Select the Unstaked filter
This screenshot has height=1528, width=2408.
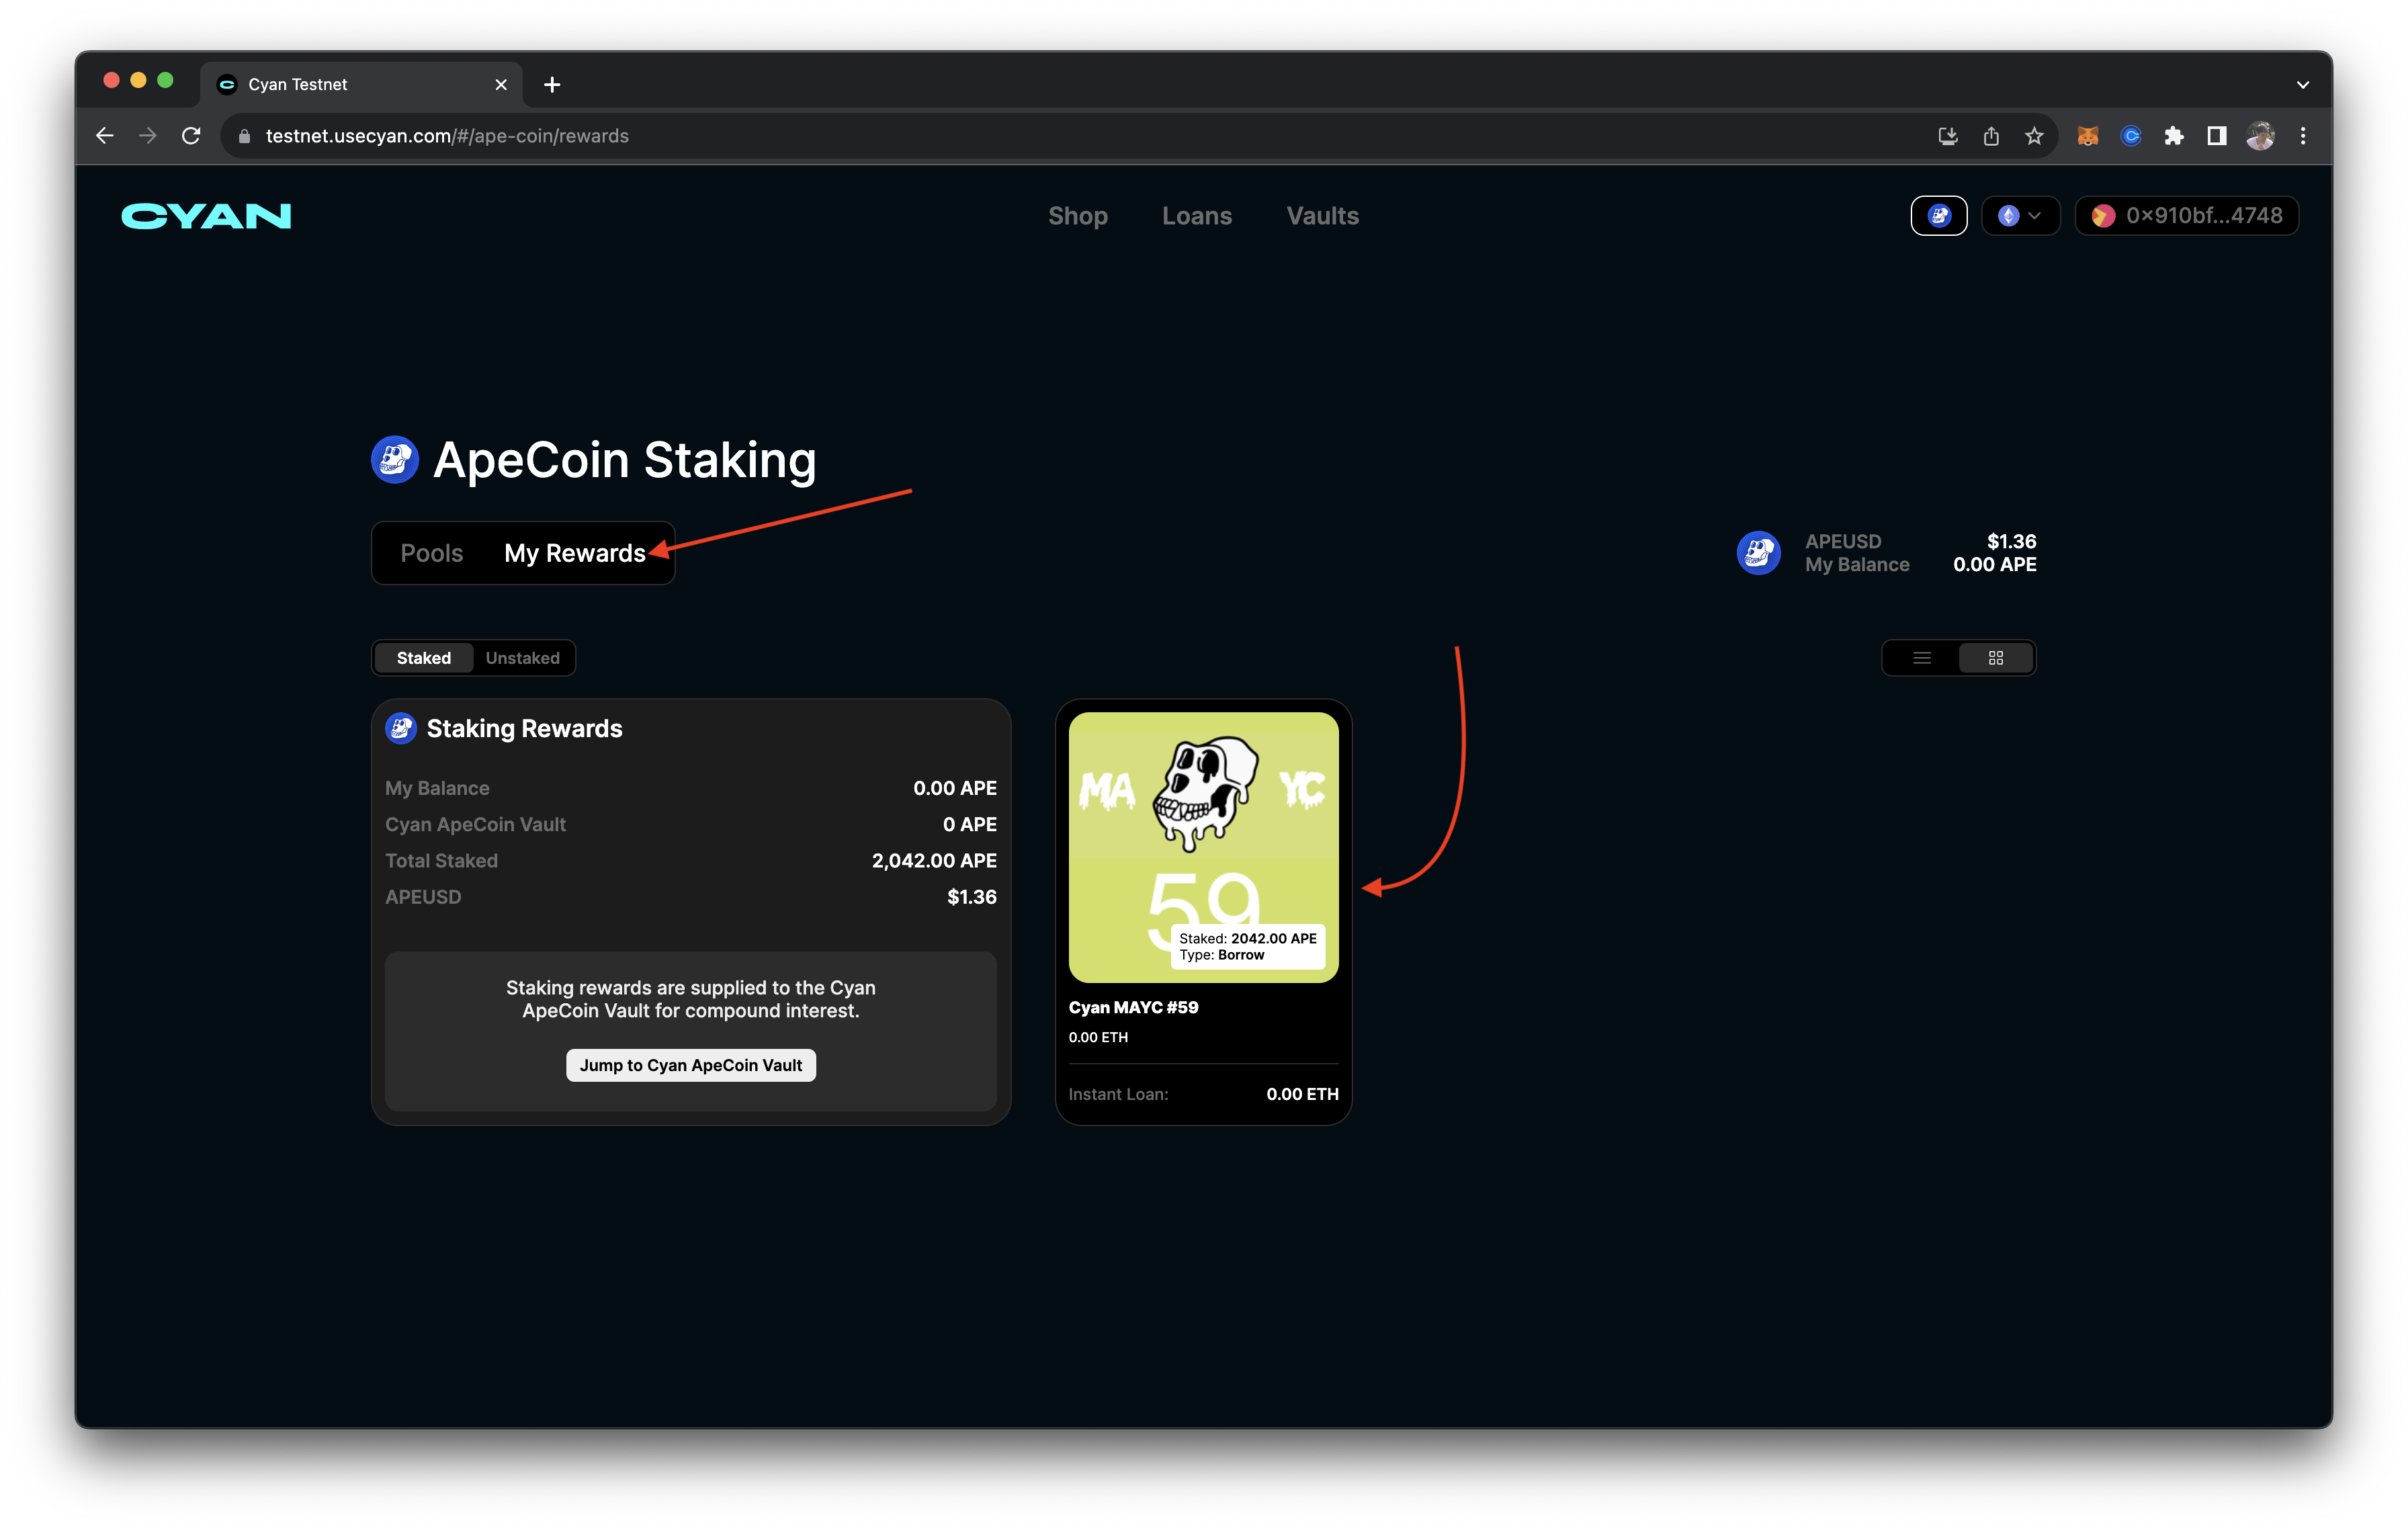522,658
